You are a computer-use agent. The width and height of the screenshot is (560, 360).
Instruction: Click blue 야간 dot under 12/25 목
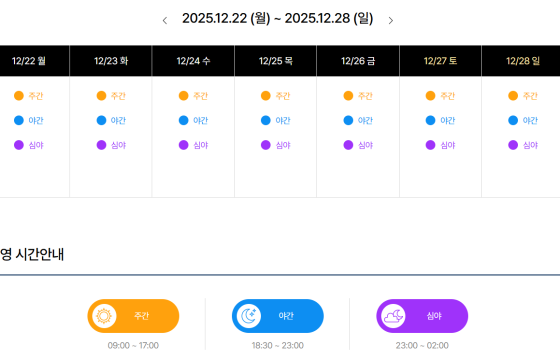click(266, 120)
